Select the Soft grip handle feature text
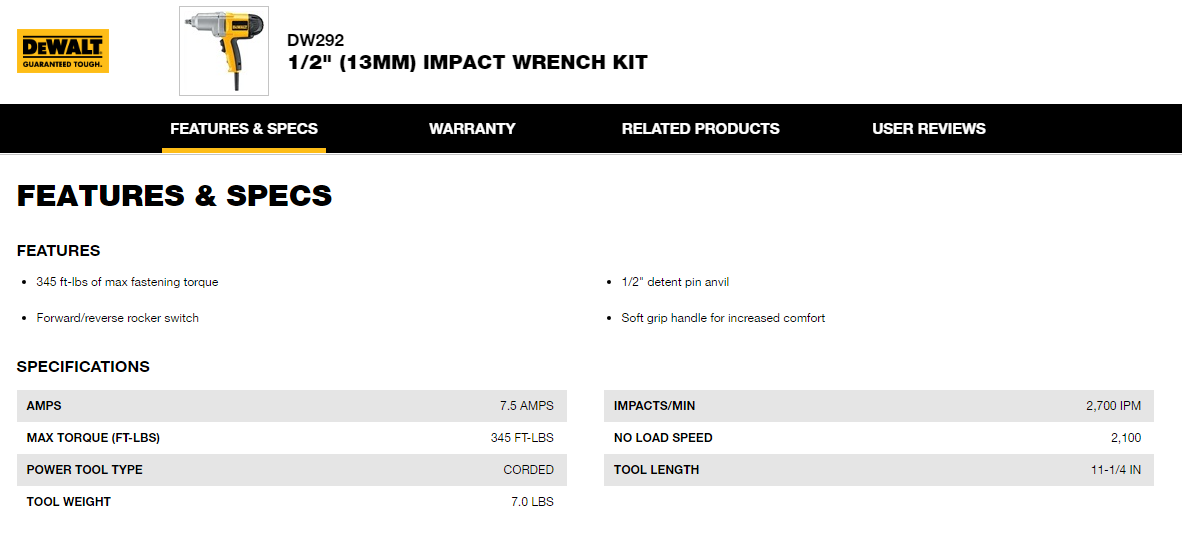 click(723, 318)
